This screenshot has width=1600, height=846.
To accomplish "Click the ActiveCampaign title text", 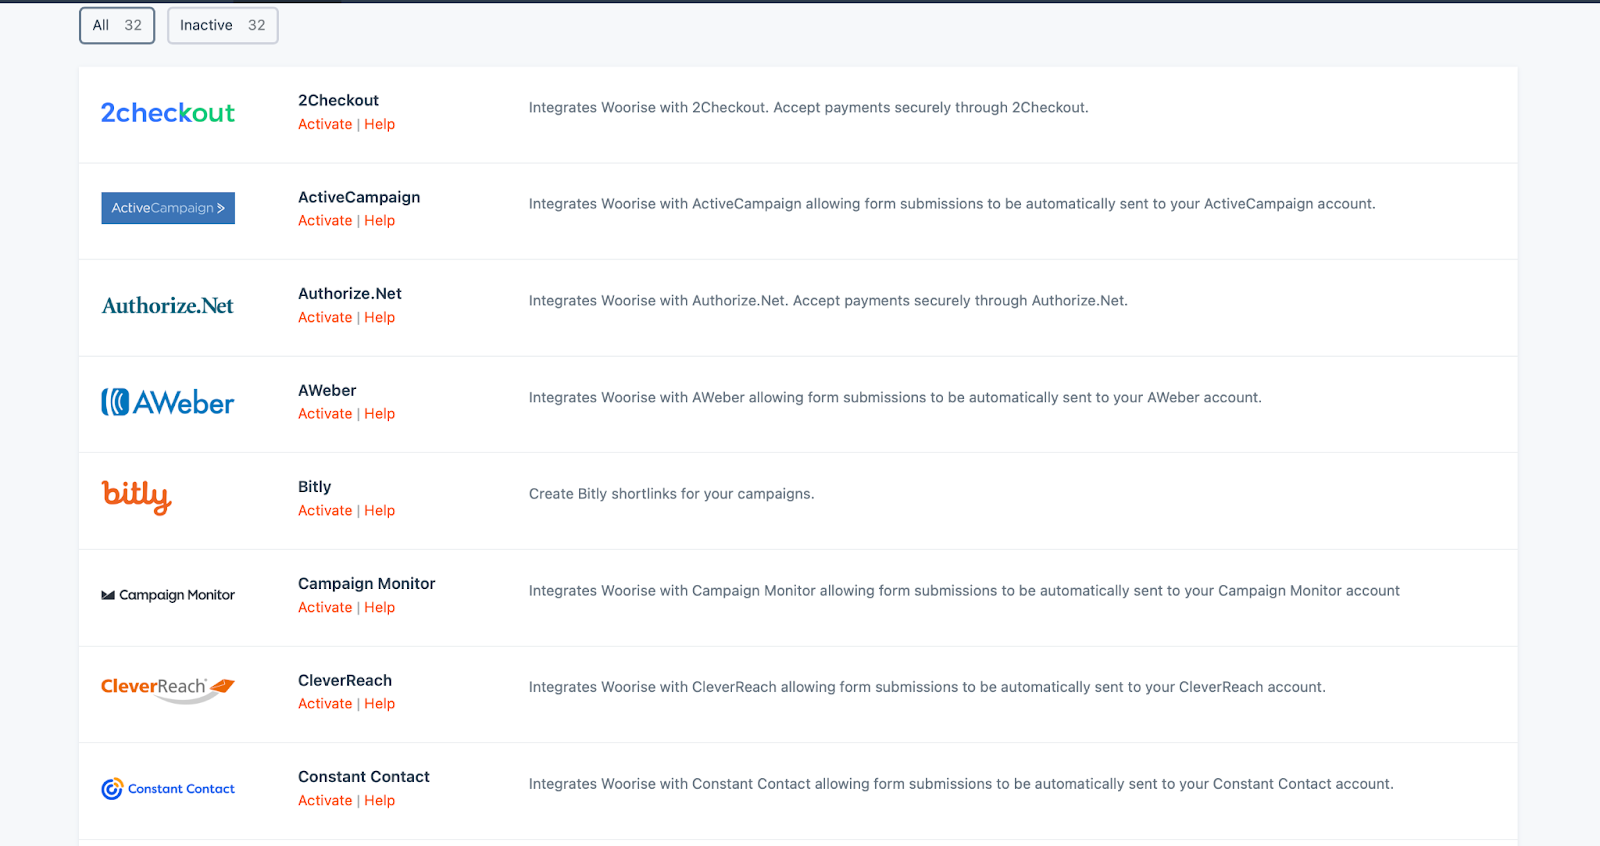I will (359, 197).
